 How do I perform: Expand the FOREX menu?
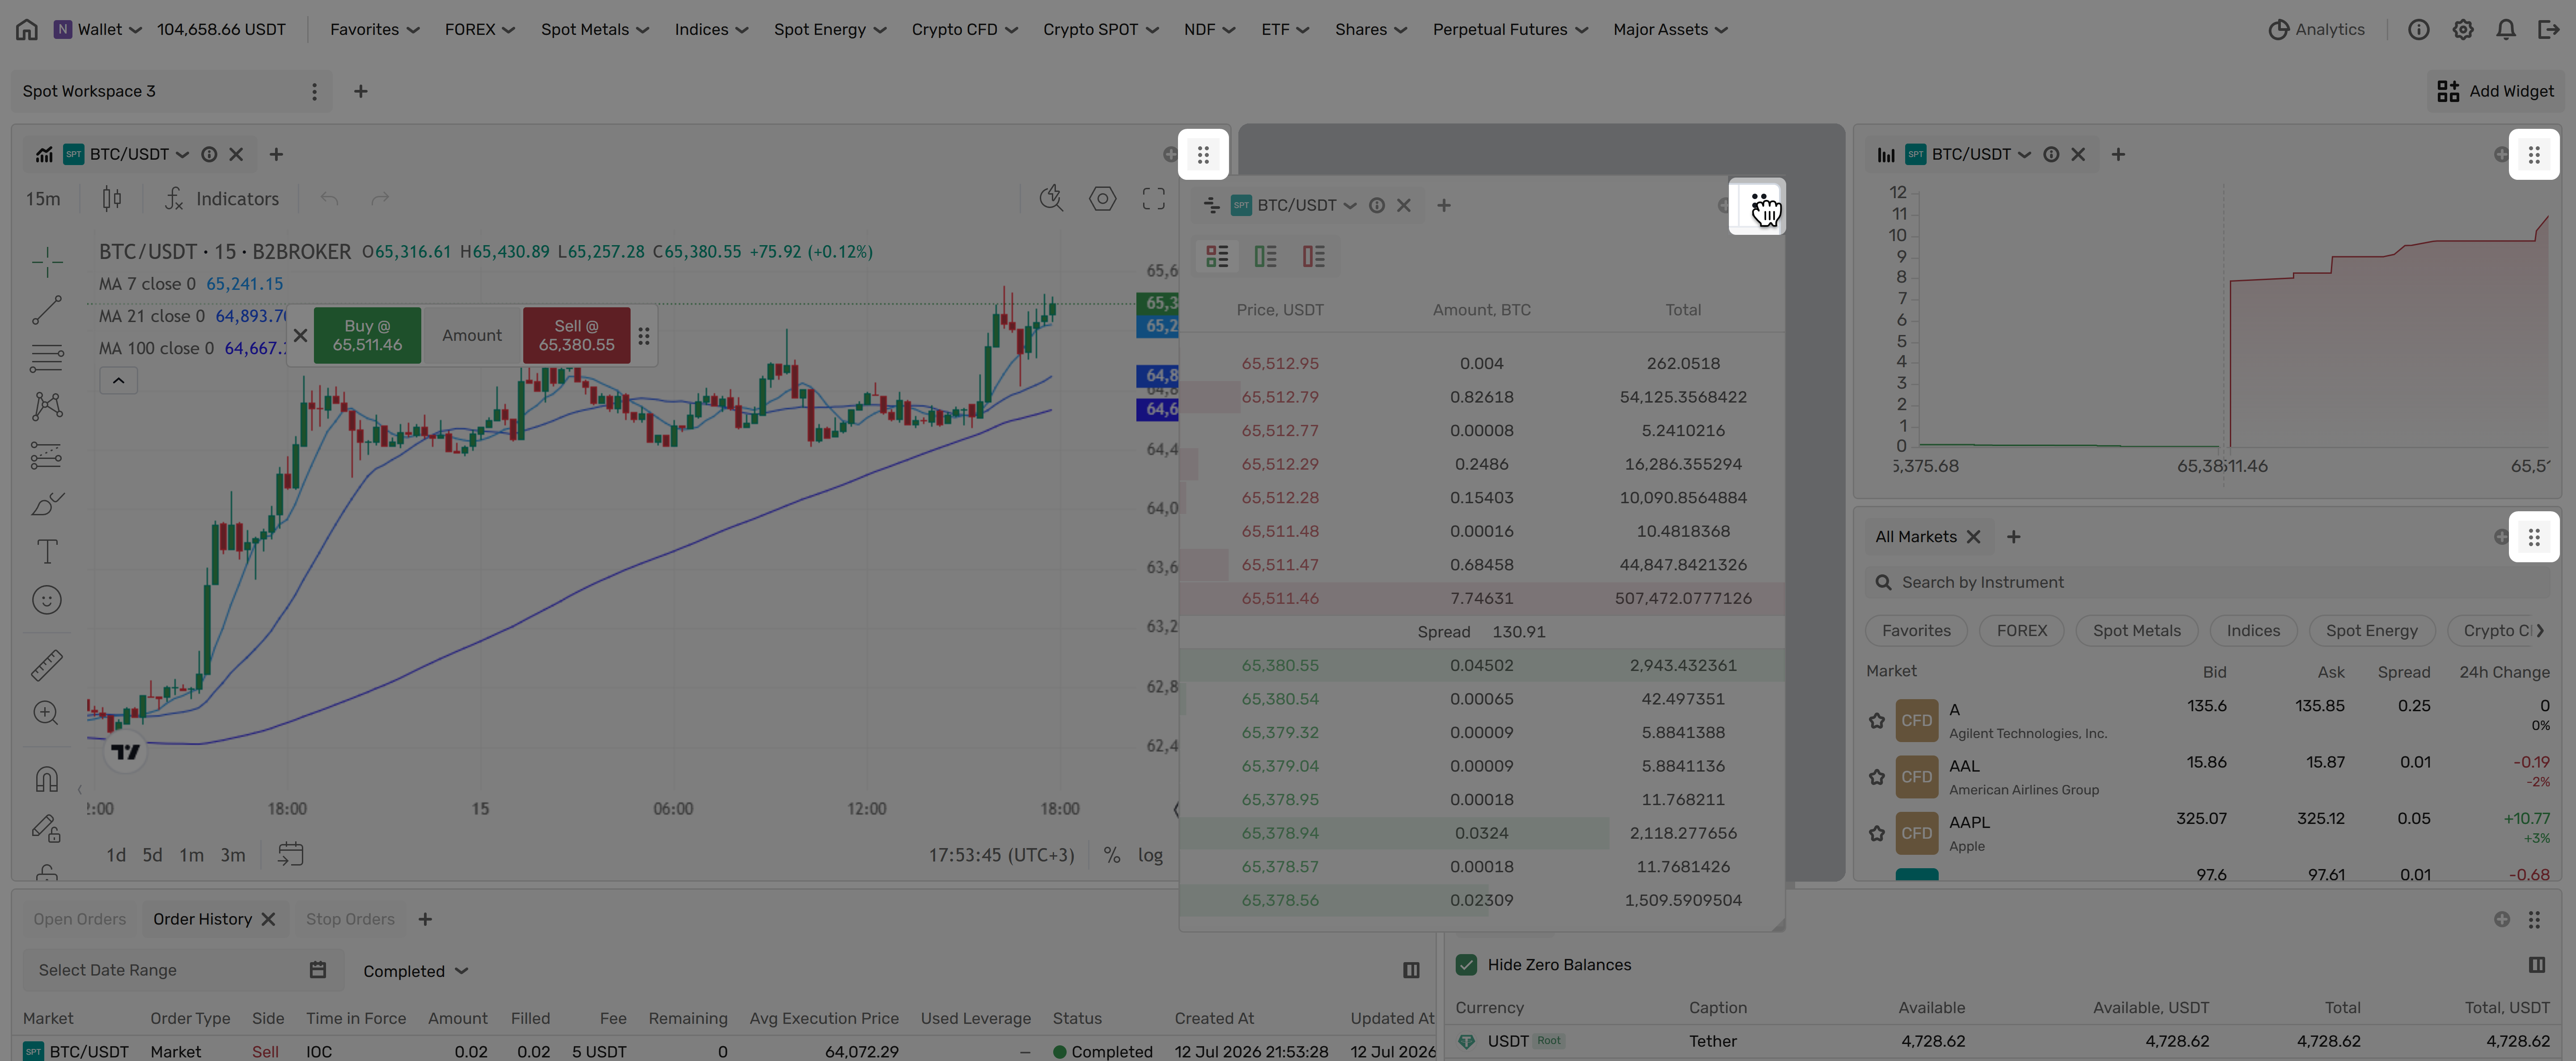(x=480, y=30)
